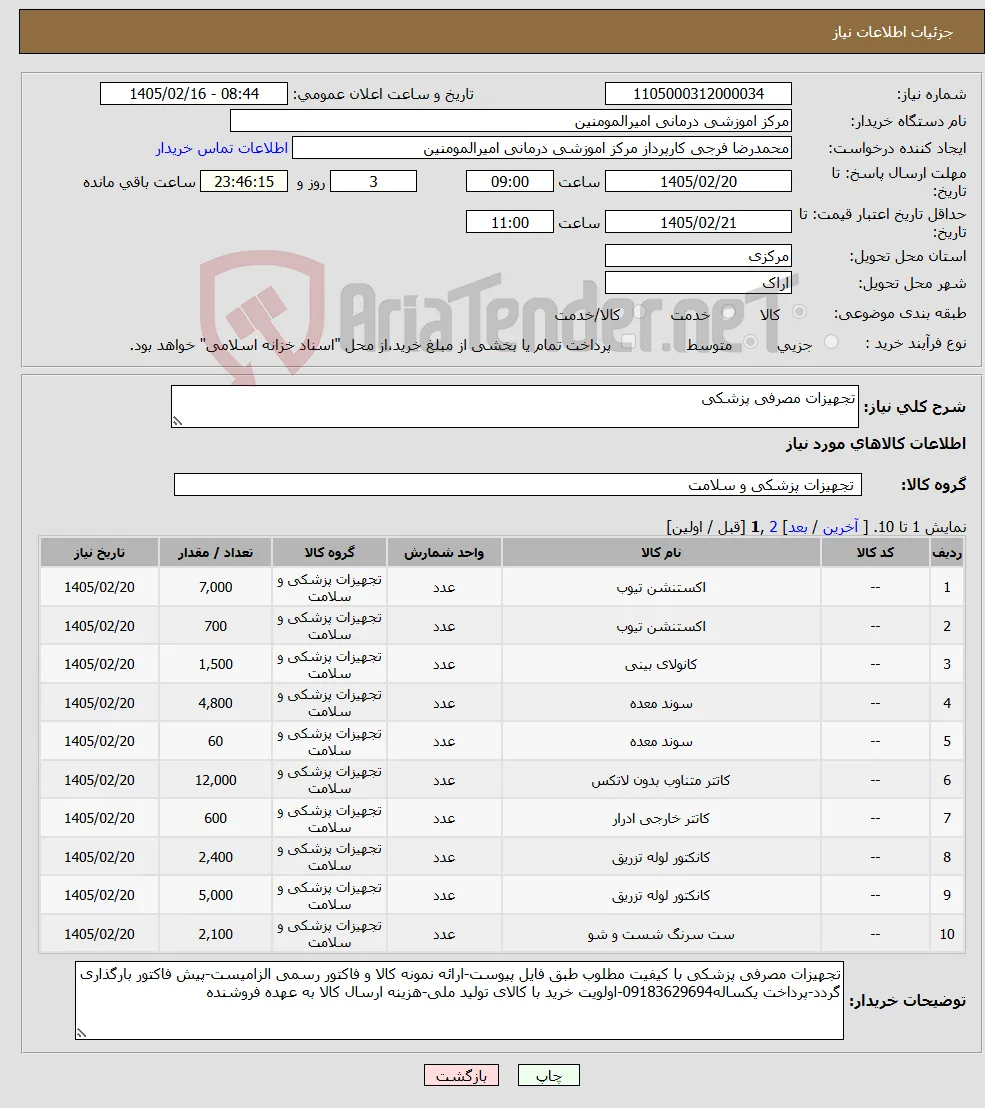The height and width of the screenshot is (1108, 985).
Task: Click the گروه کالا column header
Action: pos(329,553)
